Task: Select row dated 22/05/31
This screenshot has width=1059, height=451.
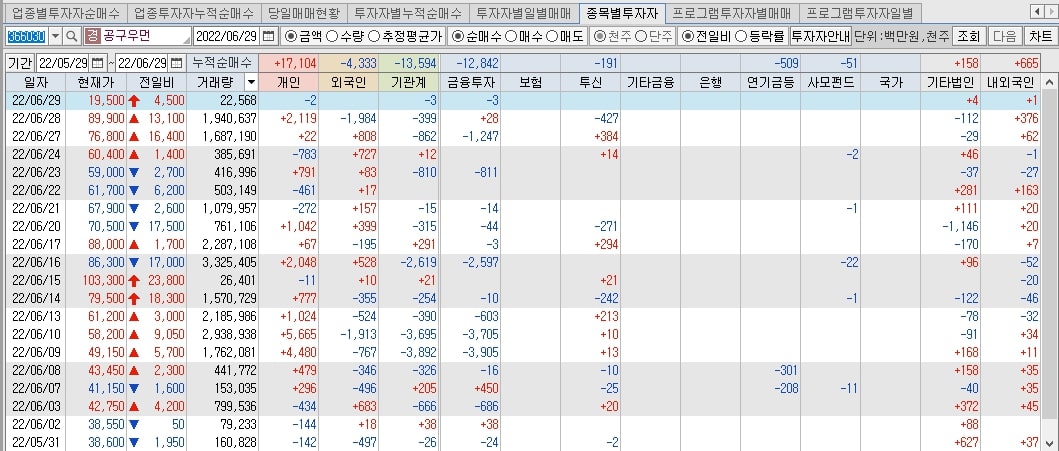Action: pos(523,442)
